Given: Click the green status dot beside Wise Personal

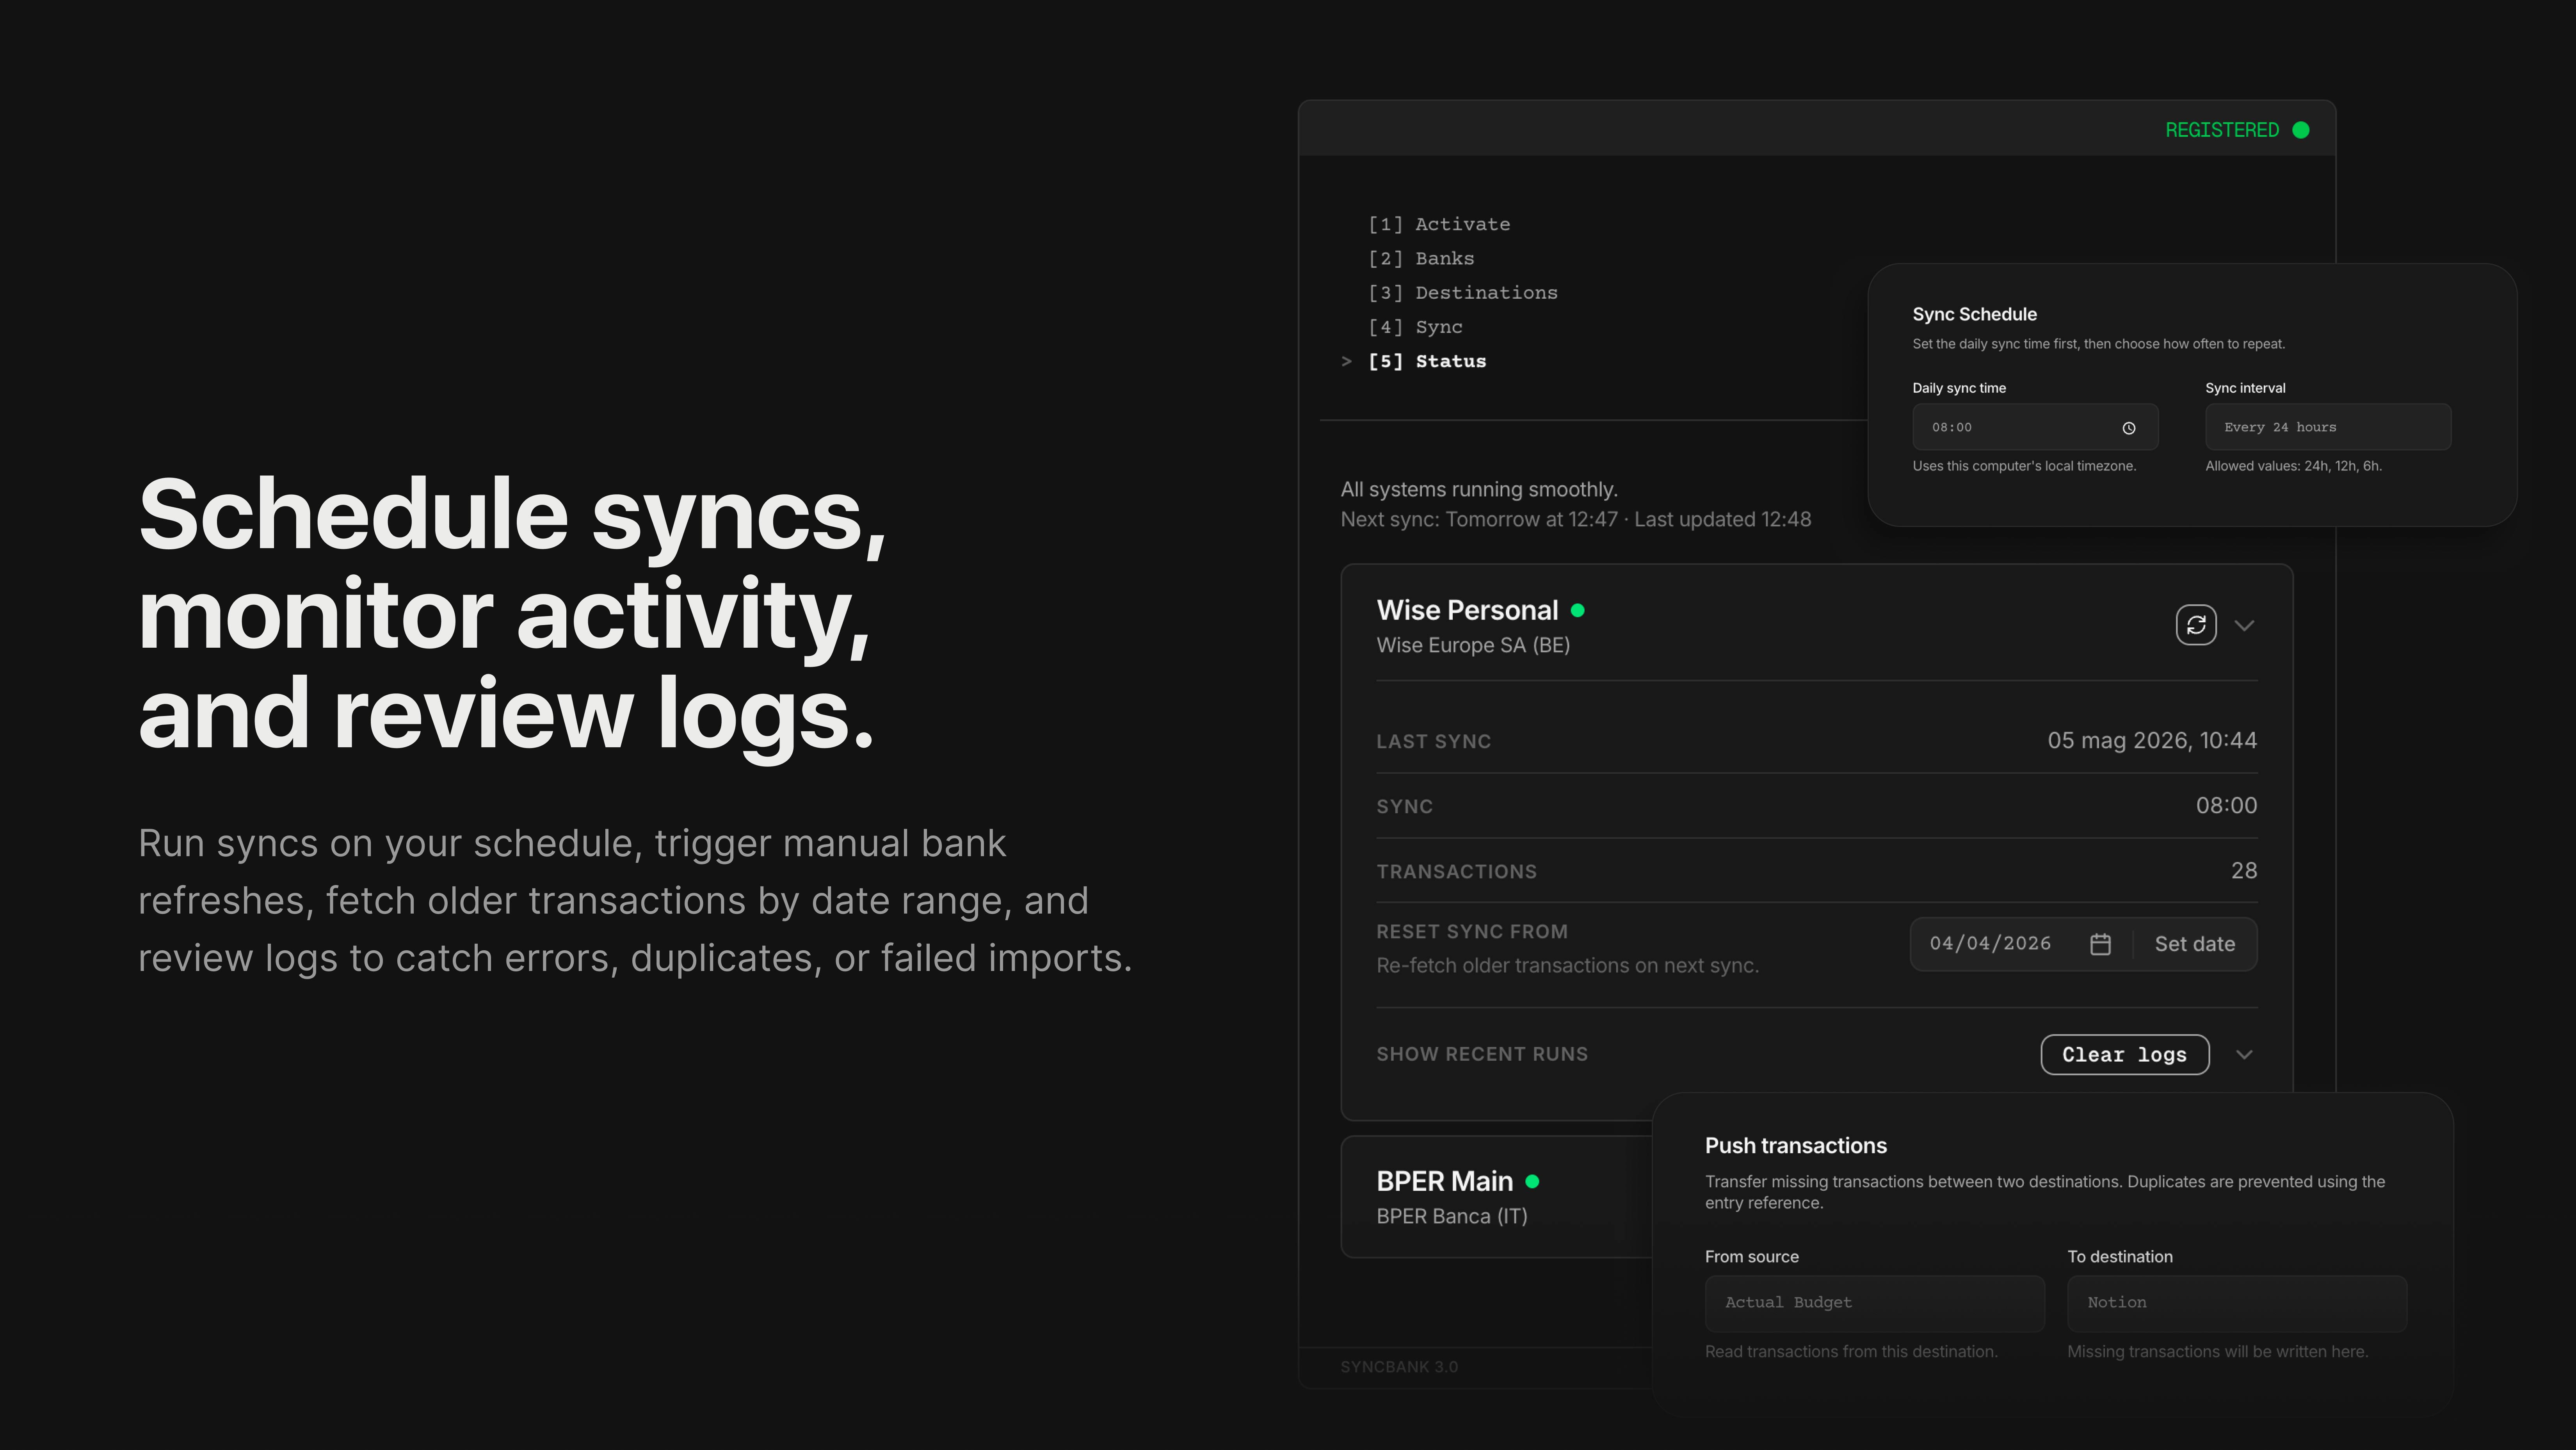Looking at the screenshot, I should coord(1578,610).
